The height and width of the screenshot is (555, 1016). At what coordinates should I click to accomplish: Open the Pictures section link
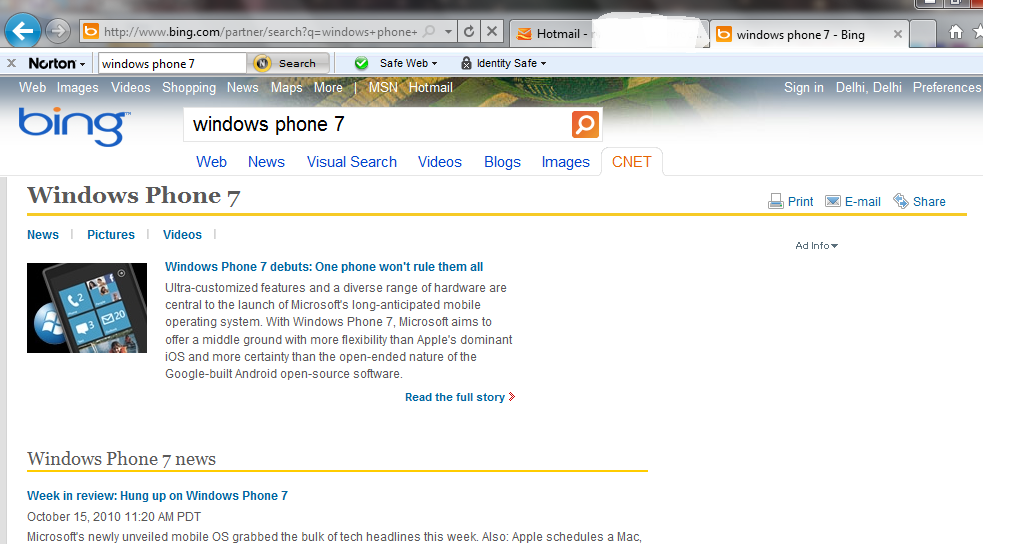(111, 234)
